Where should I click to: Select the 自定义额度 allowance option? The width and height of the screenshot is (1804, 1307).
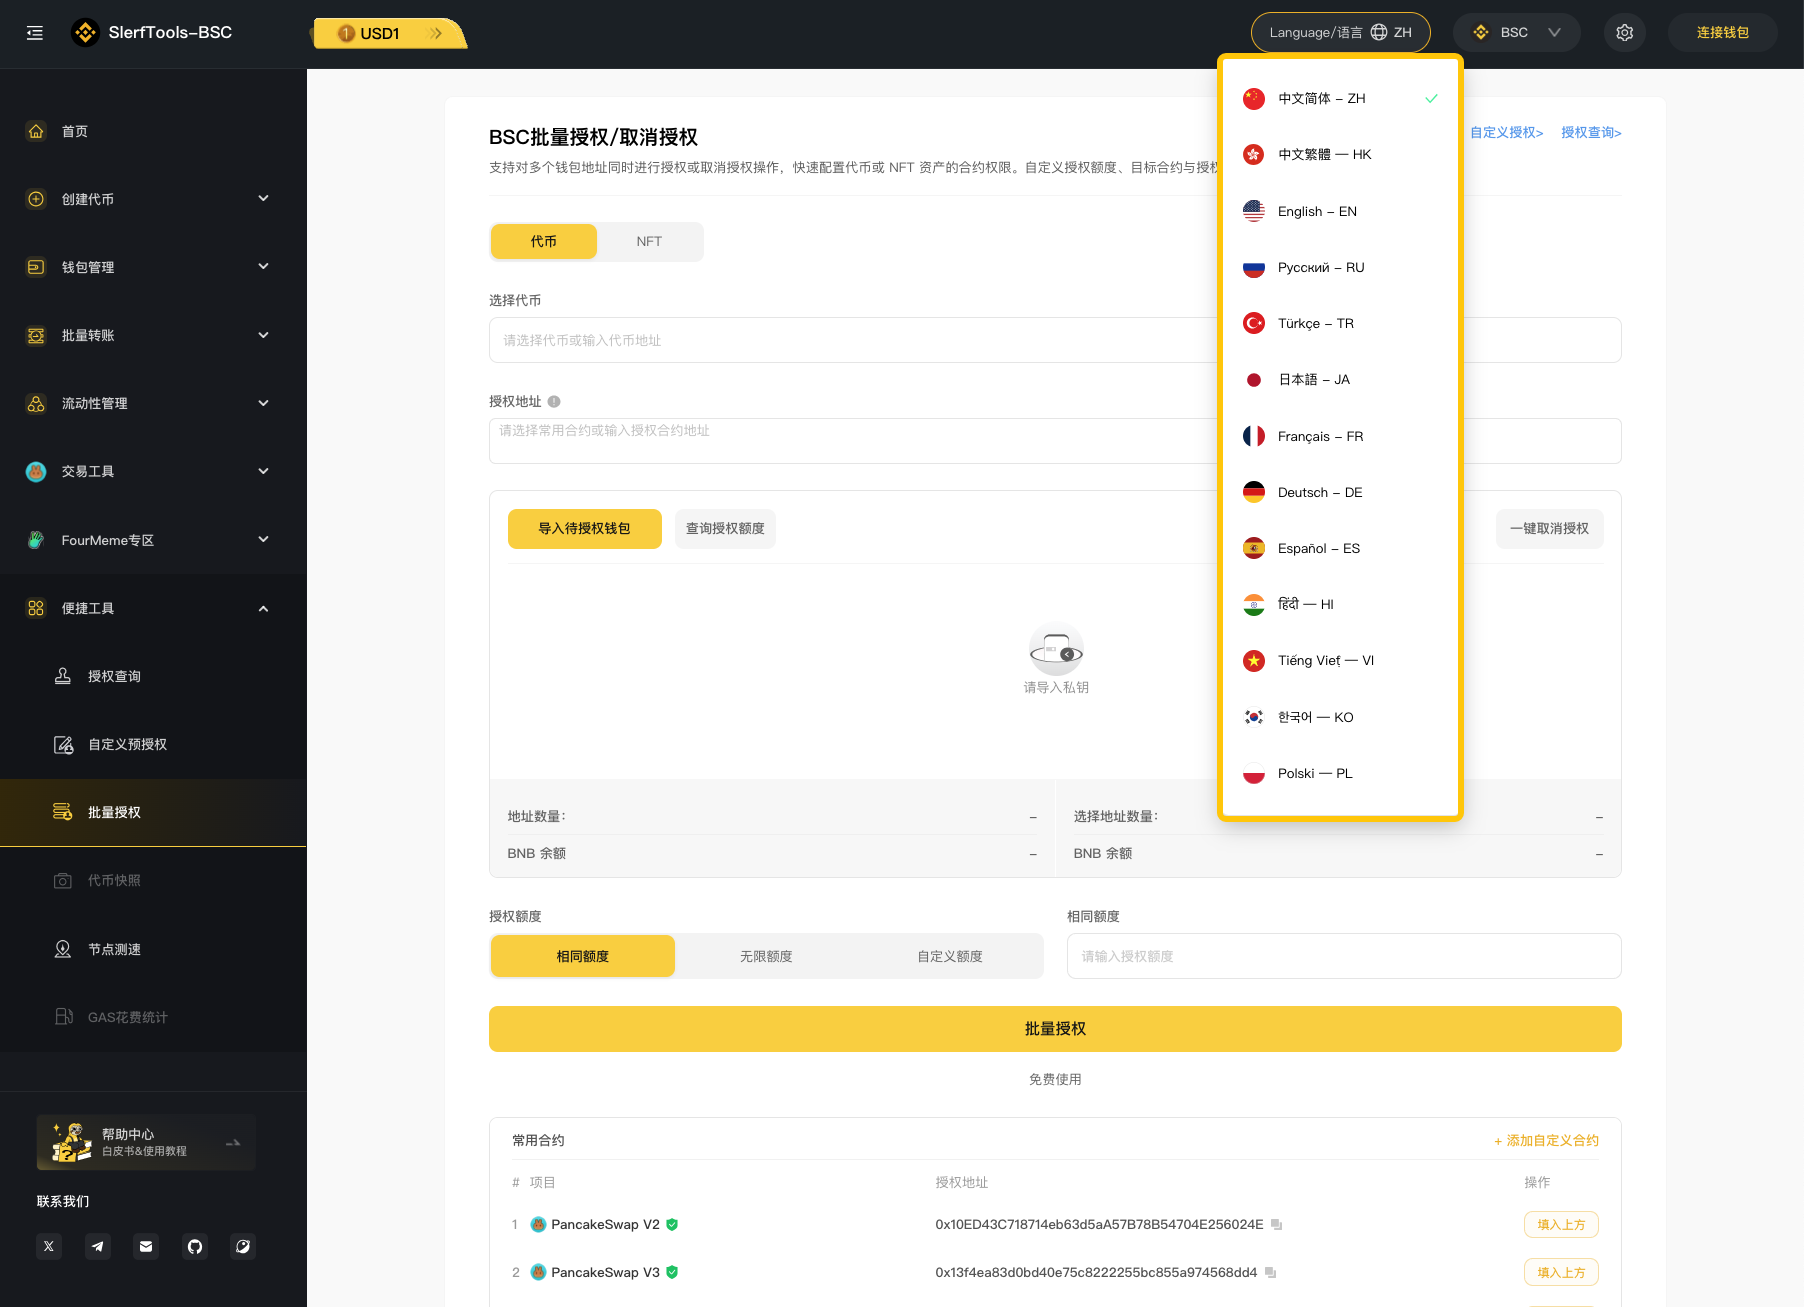click(950, 957)
